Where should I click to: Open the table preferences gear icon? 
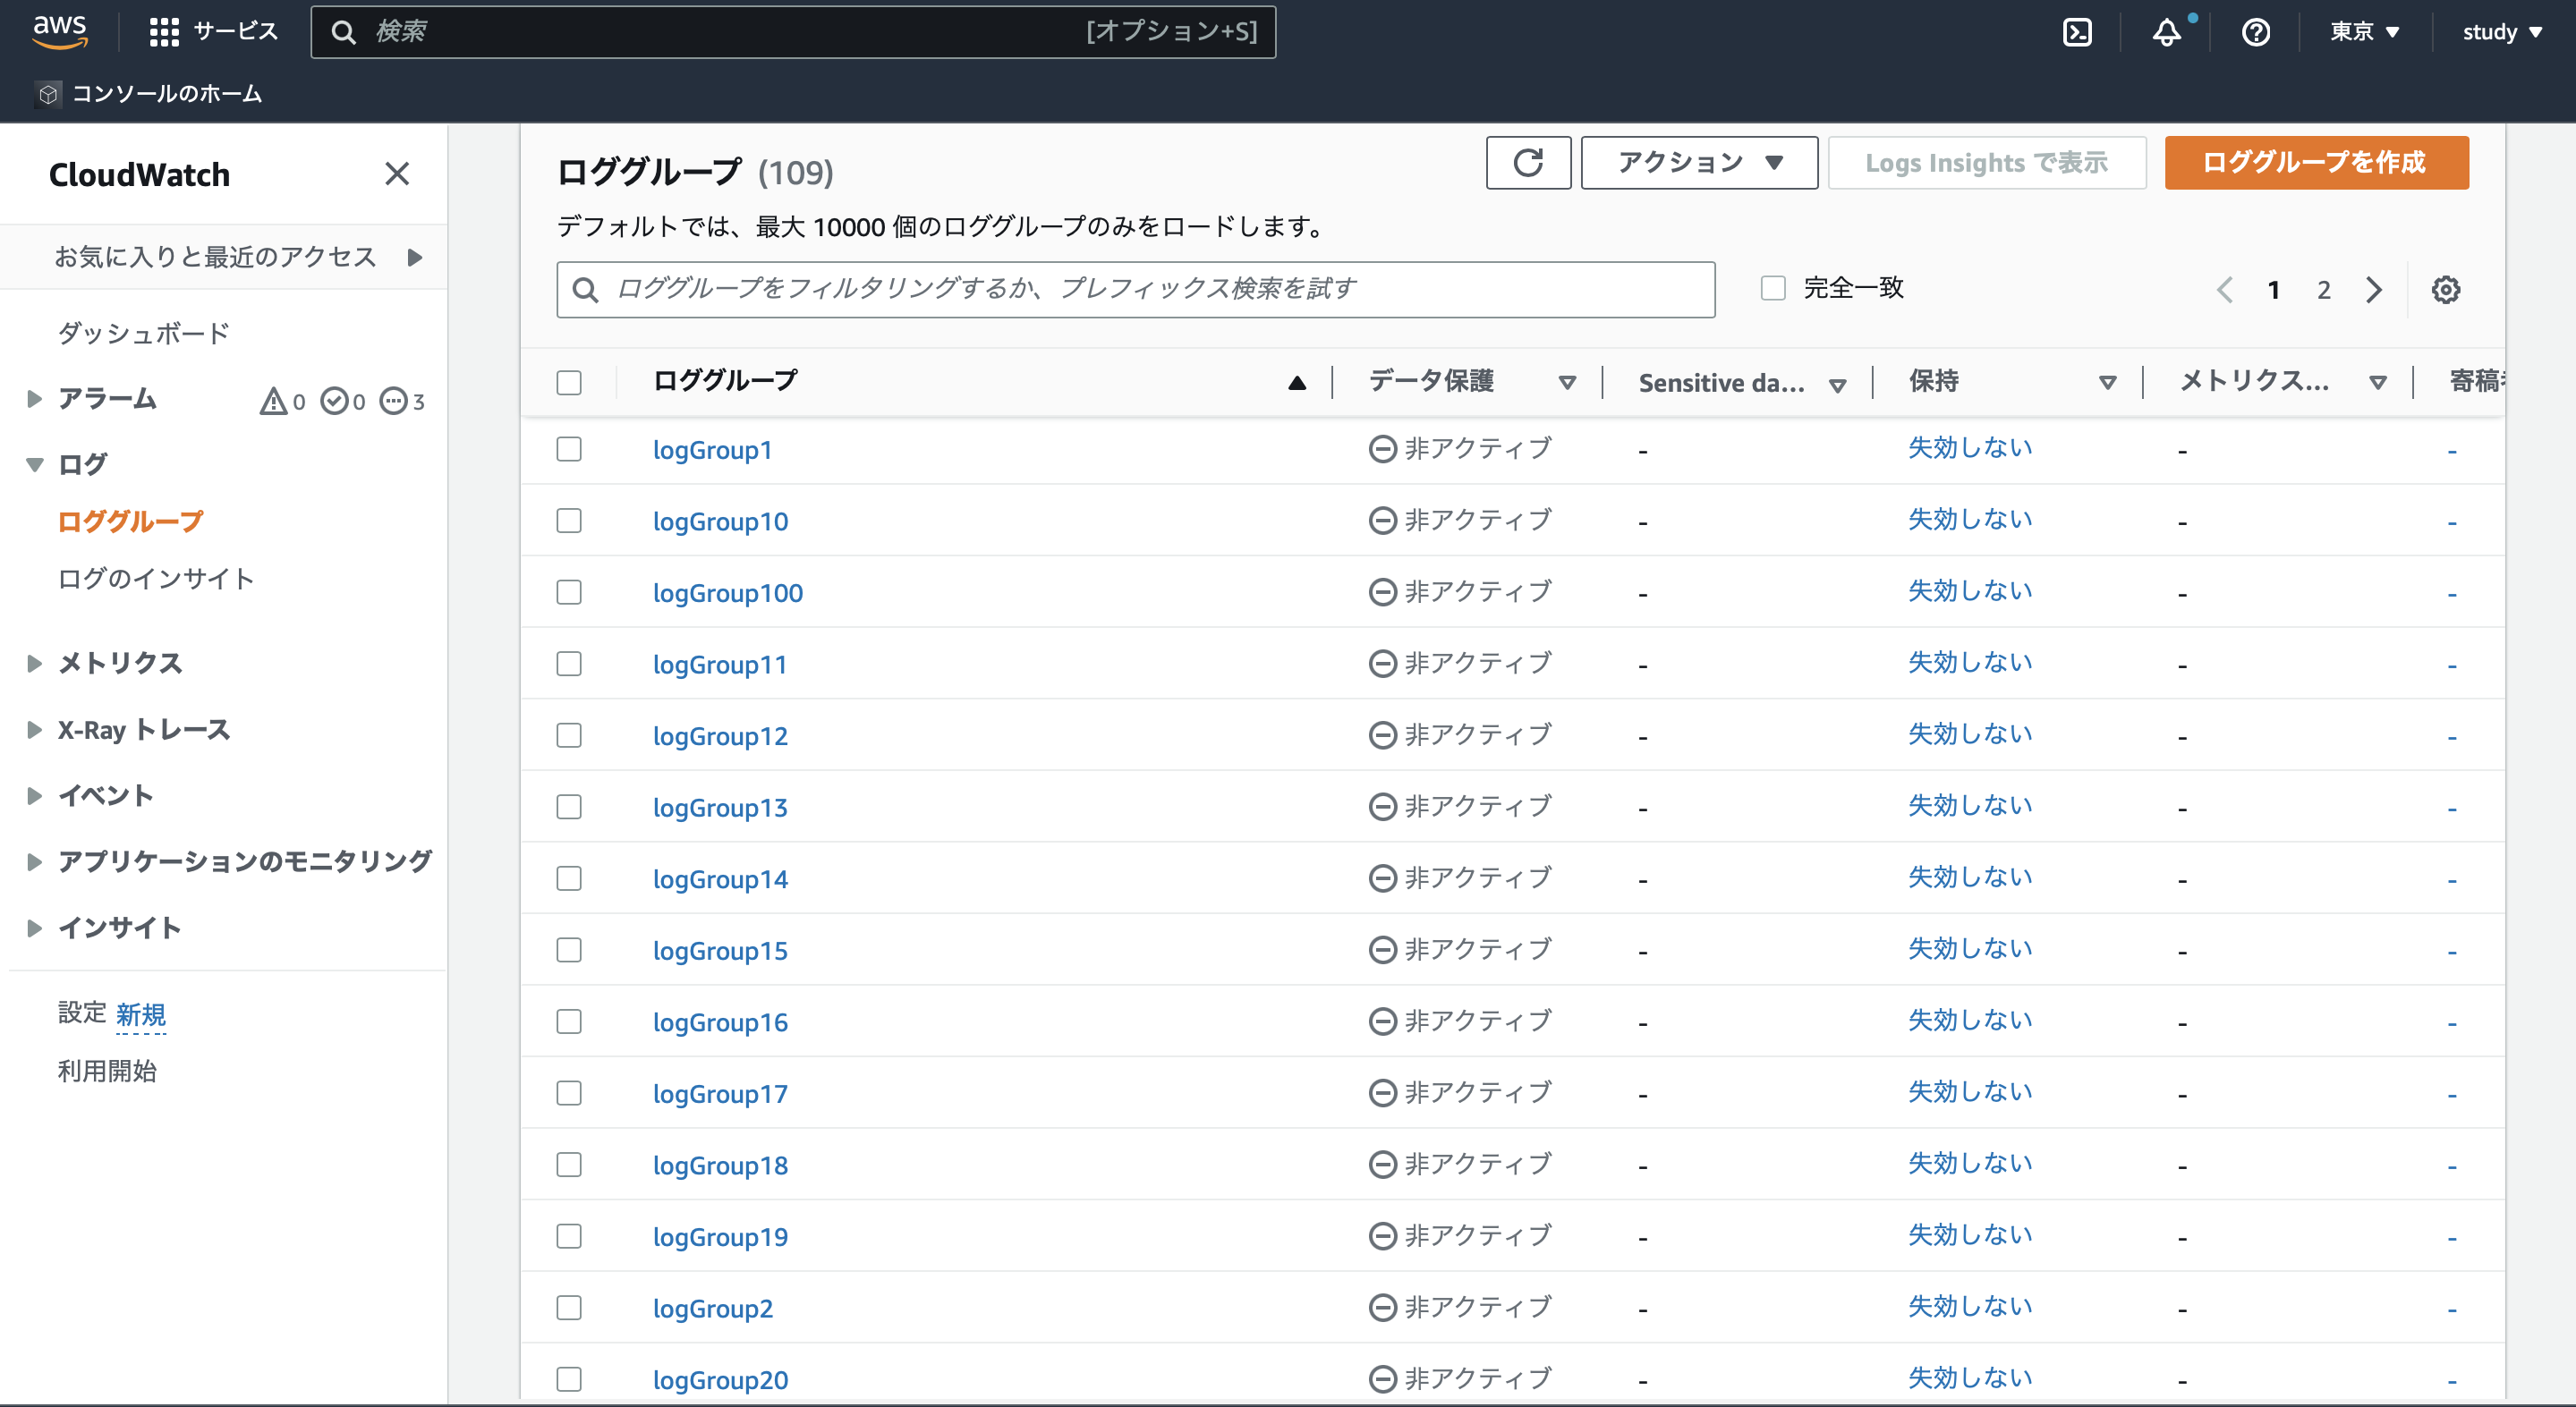coord(2446,289)
